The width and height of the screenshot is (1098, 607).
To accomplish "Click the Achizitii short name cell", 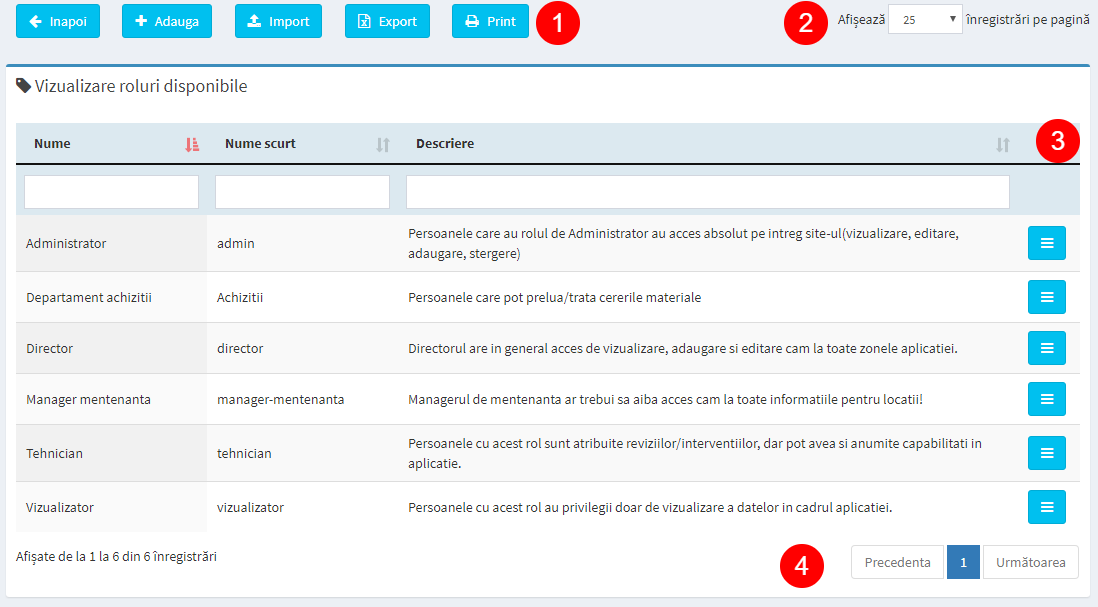I will (x=303, y=297).
